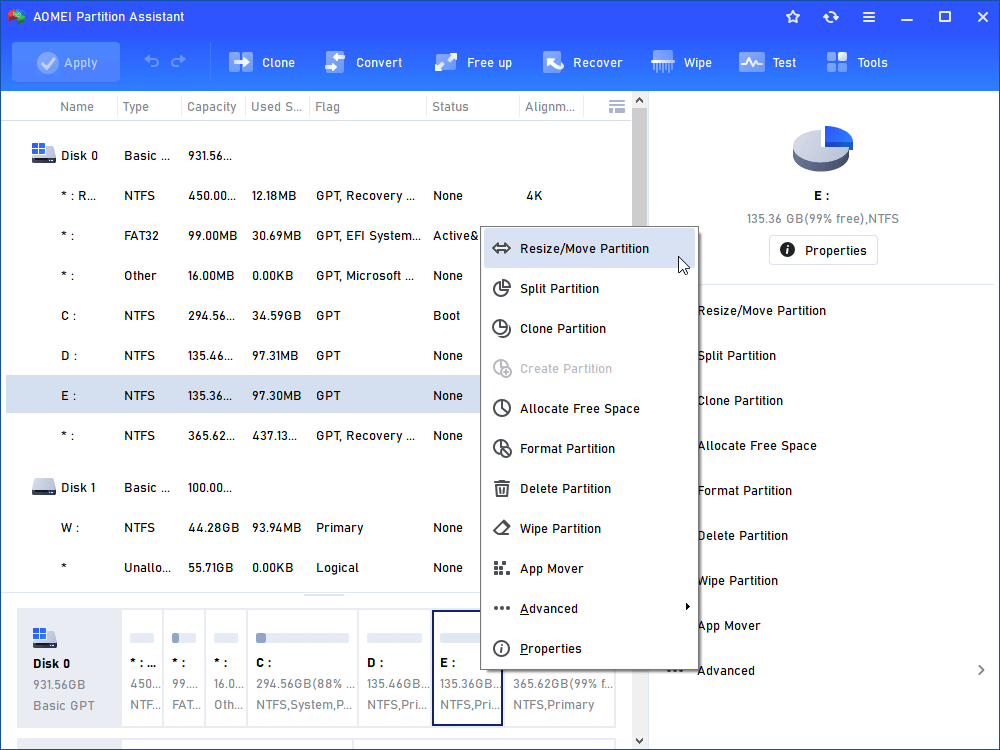
Task: Click Format Partition in right panel
Action: [745, 490]
